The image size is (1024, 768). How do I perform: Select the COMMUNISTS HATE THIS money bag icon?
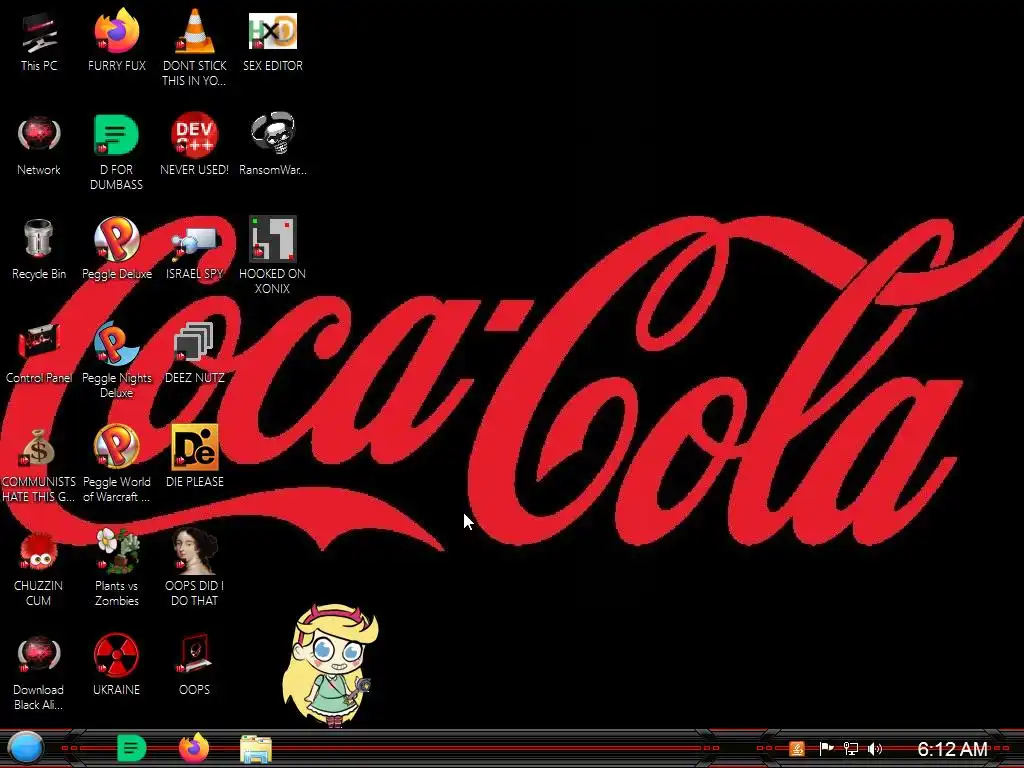(x=39, y=448)
